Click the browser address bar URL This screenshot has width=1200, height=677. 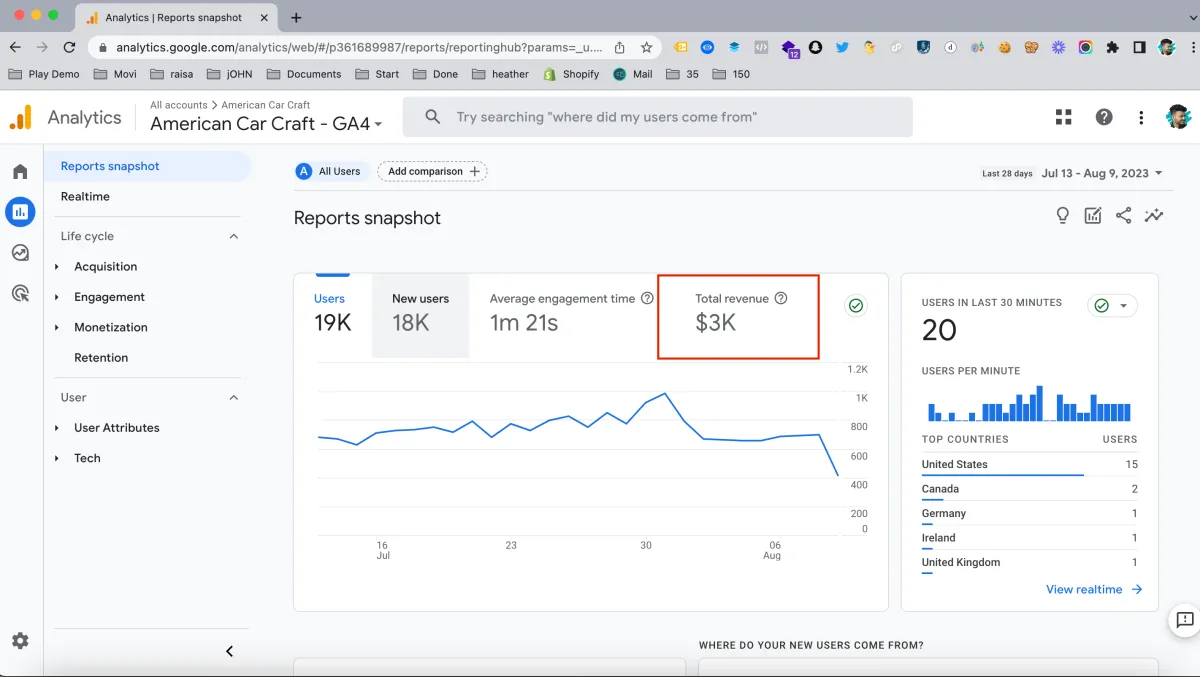[360, 47]
